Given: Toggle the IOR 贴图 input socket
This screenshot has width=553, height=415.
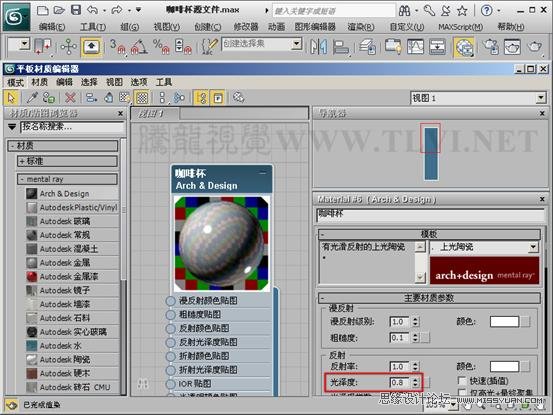Looking at the screenshot, I should pos(171,384).
